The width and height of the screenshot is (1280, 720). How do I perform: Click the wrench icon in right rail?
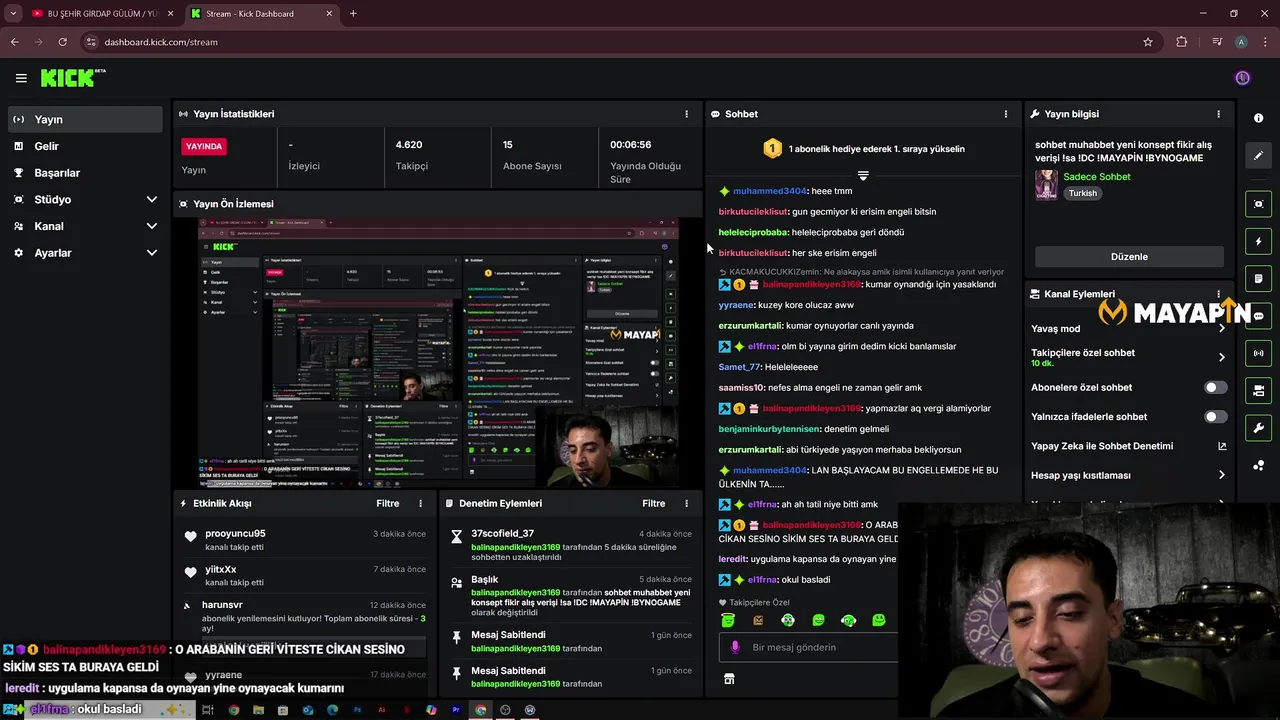point(1258,428)
